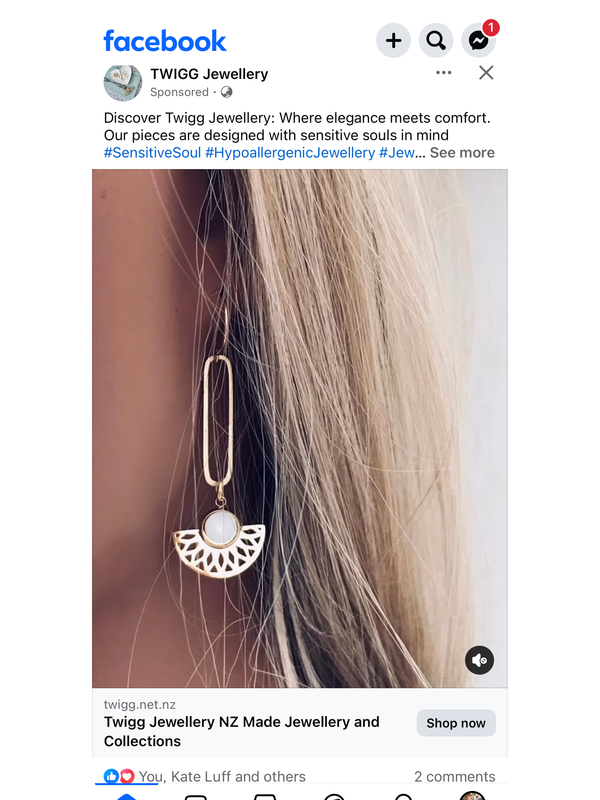Open the three-dot post options menu
600x800 pixels.
point(443,72)
